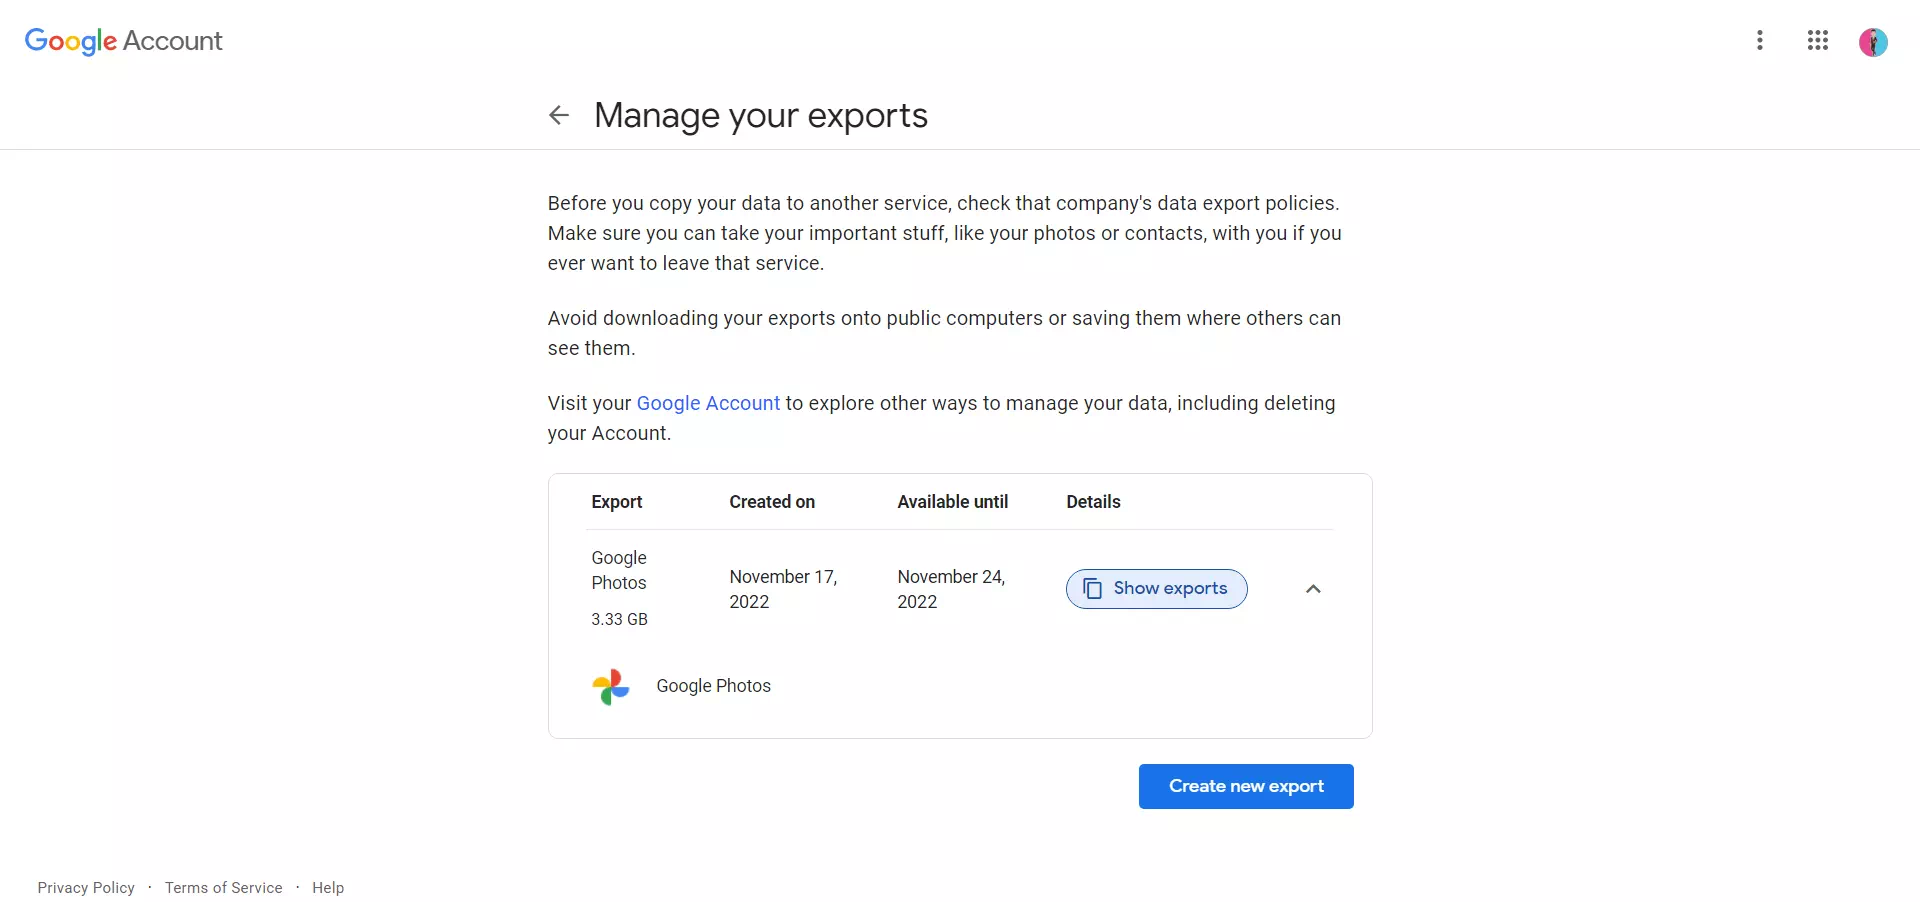1920x902 pixels.
Task: Click the November 17, 2022 date
Action: pos(783,589)
